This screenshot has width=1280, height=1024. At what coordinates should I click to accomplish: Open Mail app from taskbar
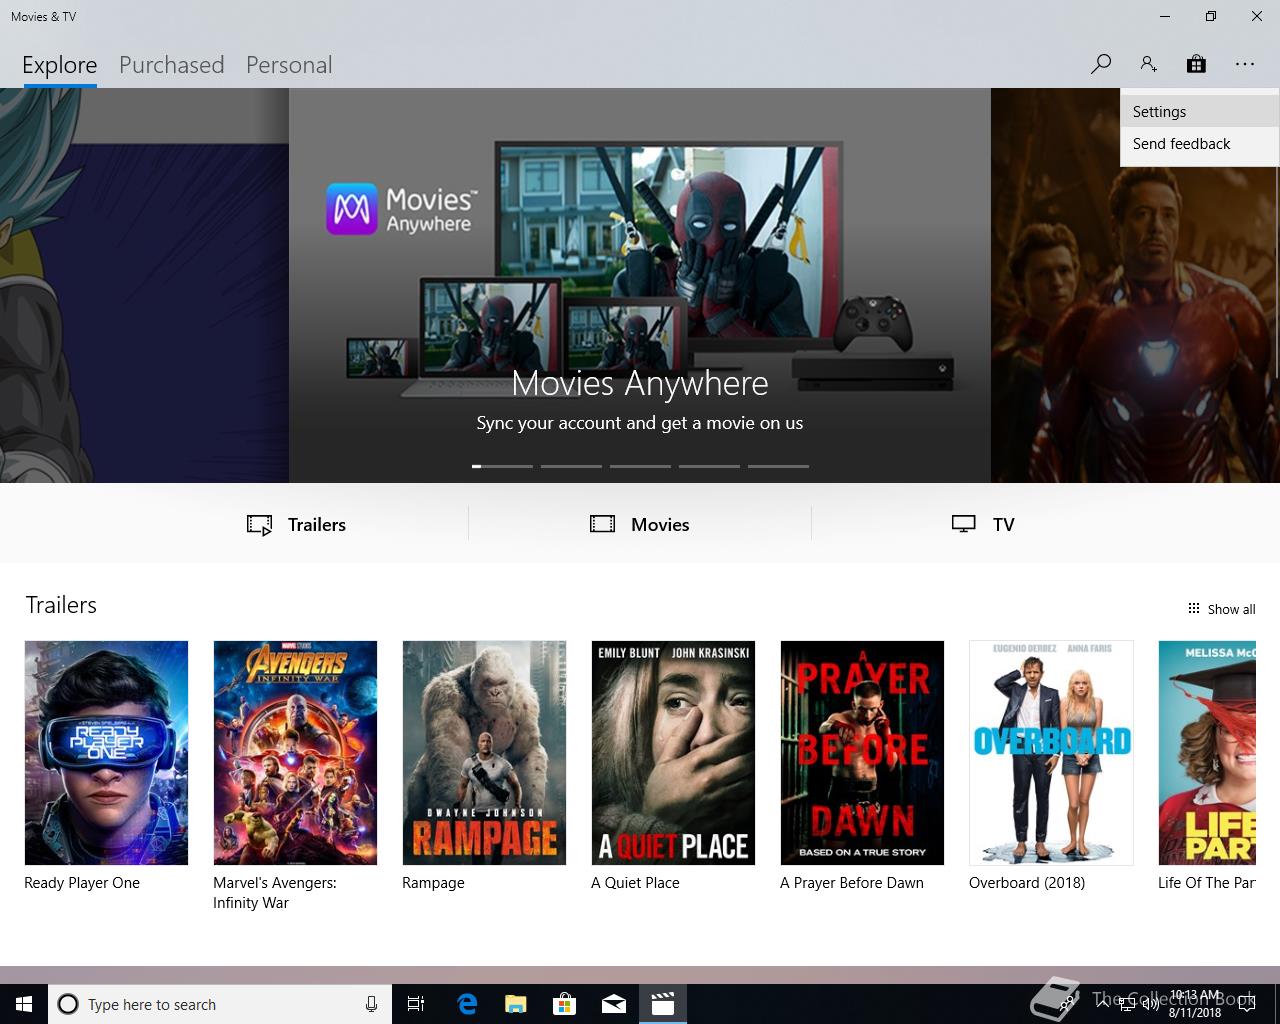(614, 1004)
